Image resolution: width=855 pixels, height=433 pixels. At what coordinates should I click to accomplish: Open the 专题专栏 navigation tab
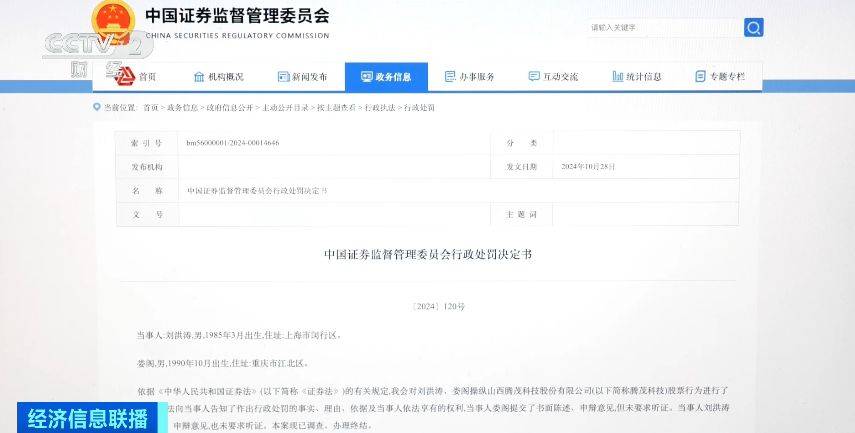727,77
